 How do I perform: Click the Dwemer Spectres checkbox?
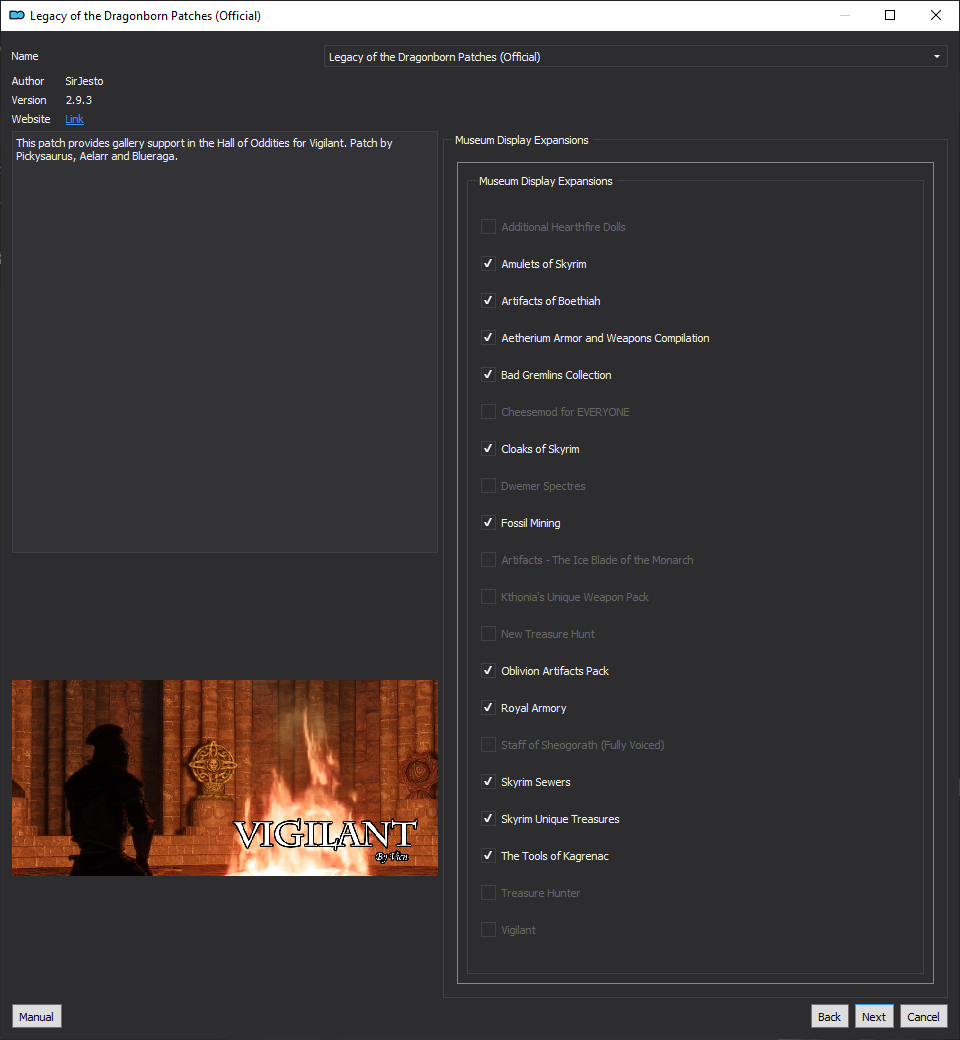(x=488, y=486)
